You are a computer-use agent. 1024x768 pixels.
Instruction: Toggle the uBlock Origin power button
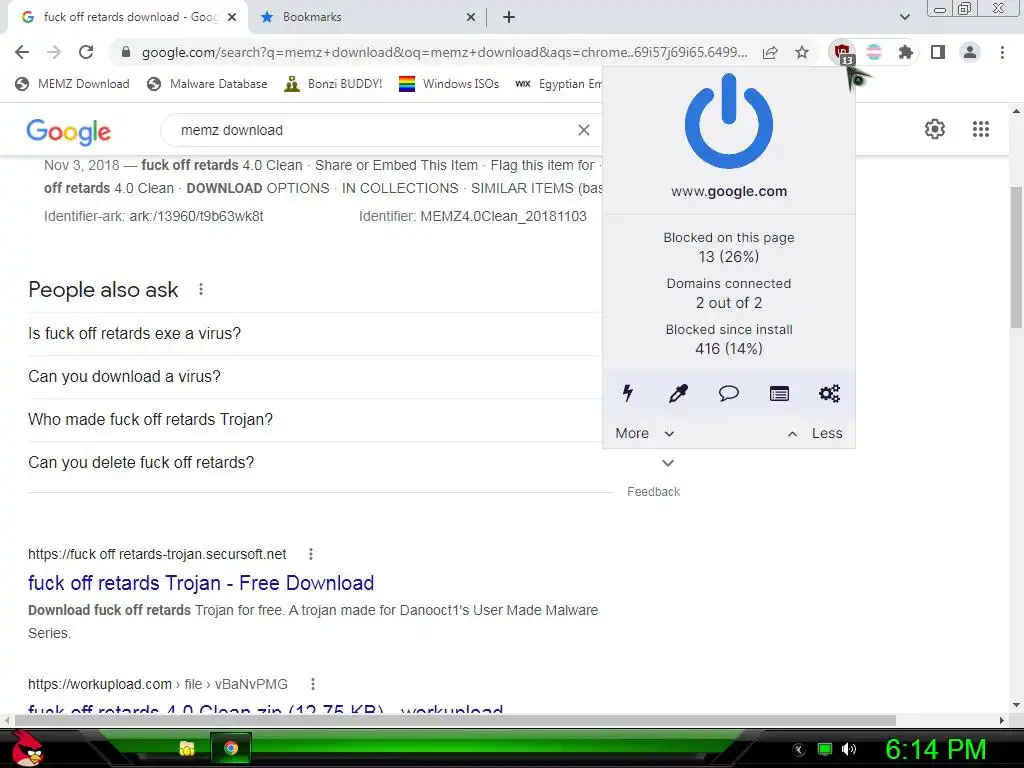(x=729, y=121)
